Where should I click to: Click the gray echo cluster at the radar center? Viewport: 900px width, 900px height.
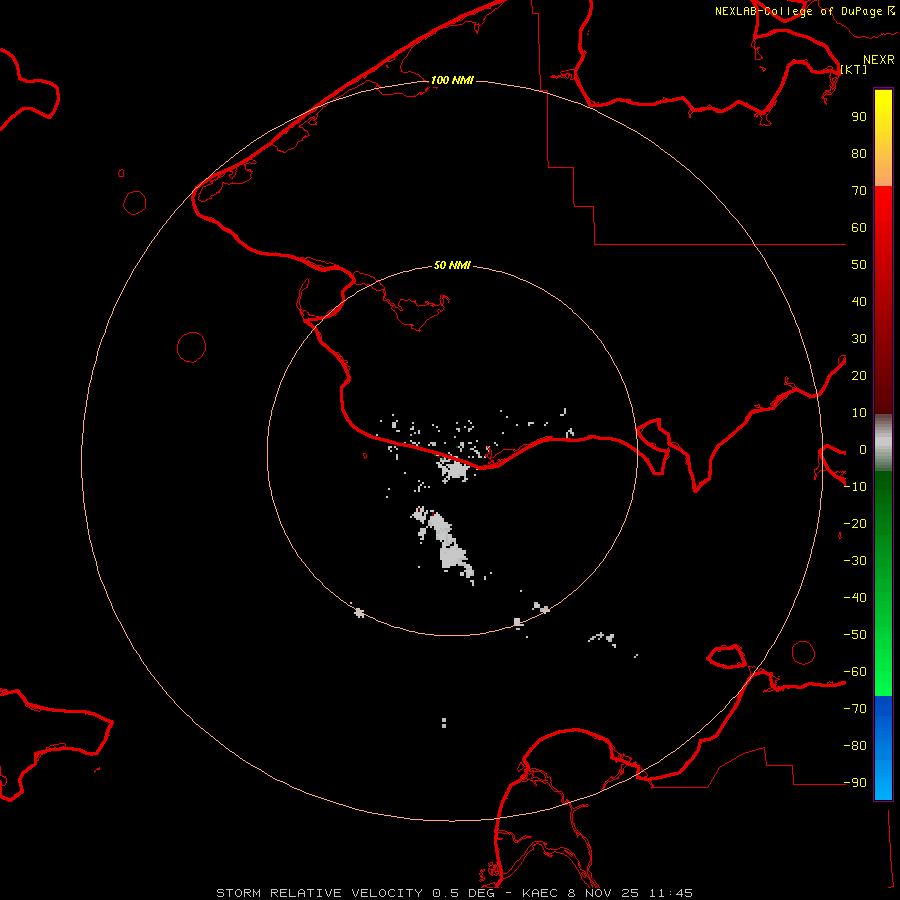pos(455,470)
